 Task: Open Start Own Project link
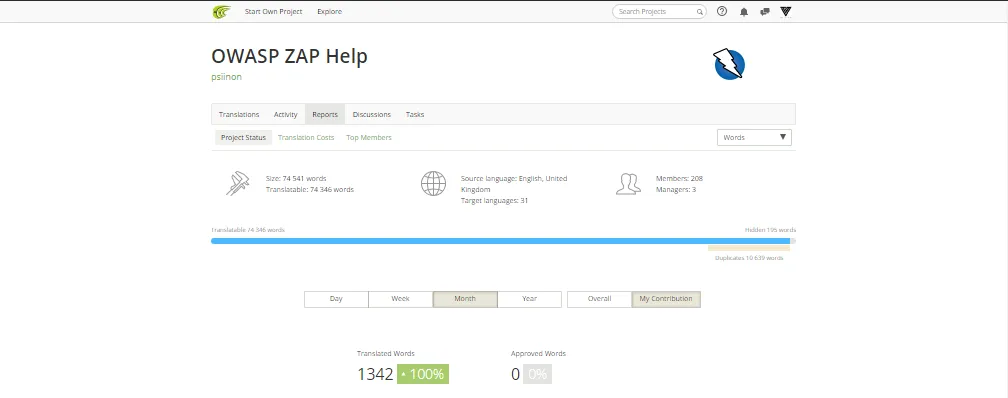pos(273,12)
